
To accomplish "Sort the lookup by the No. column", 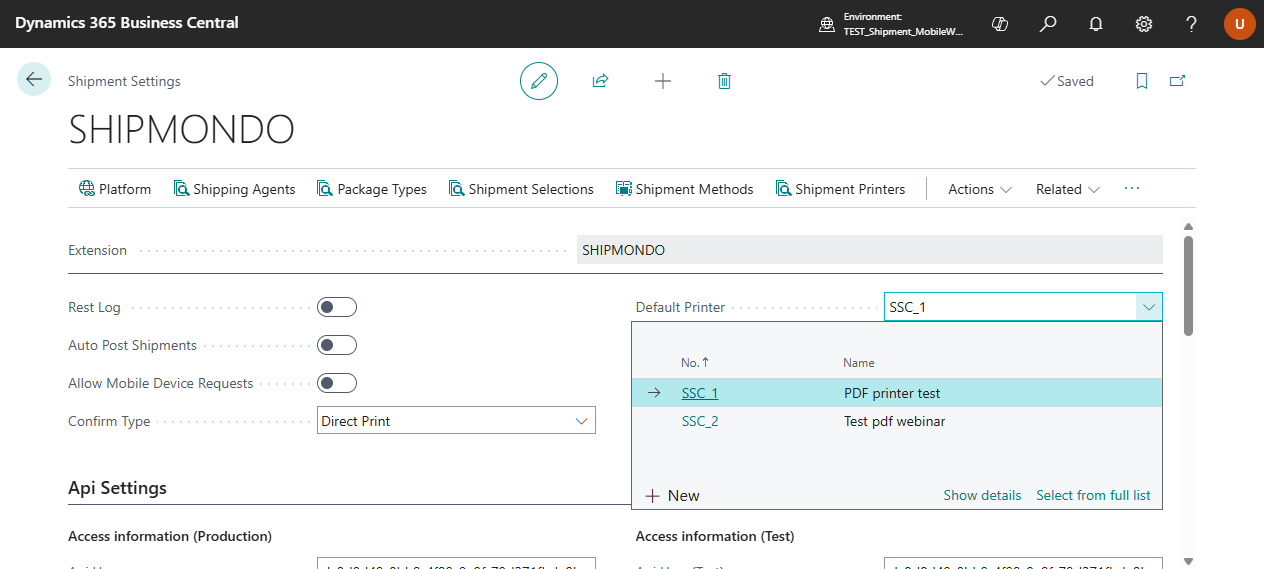I will click(695, 362).
